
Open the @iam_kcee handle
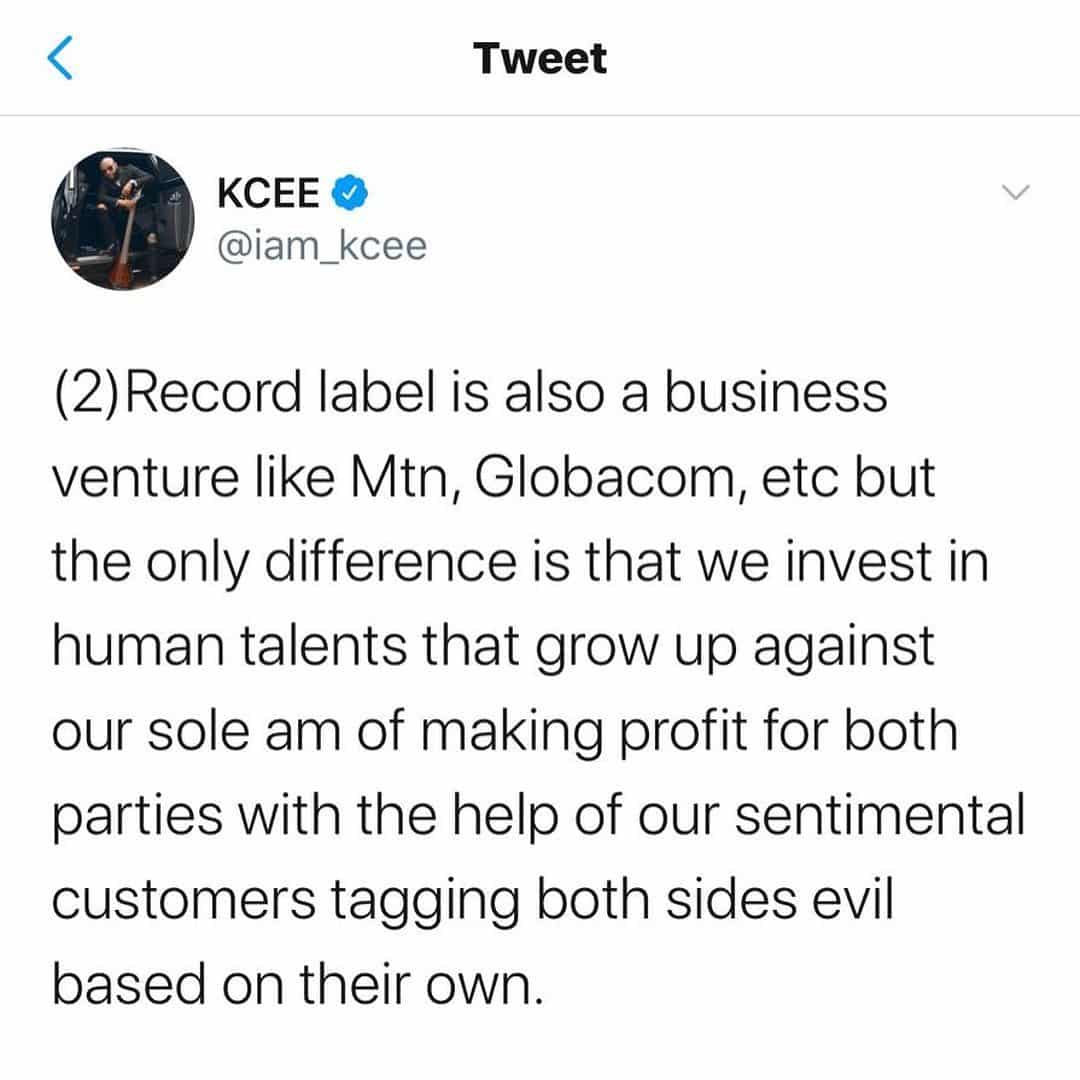pyautogui.click(x=322, y=244)
